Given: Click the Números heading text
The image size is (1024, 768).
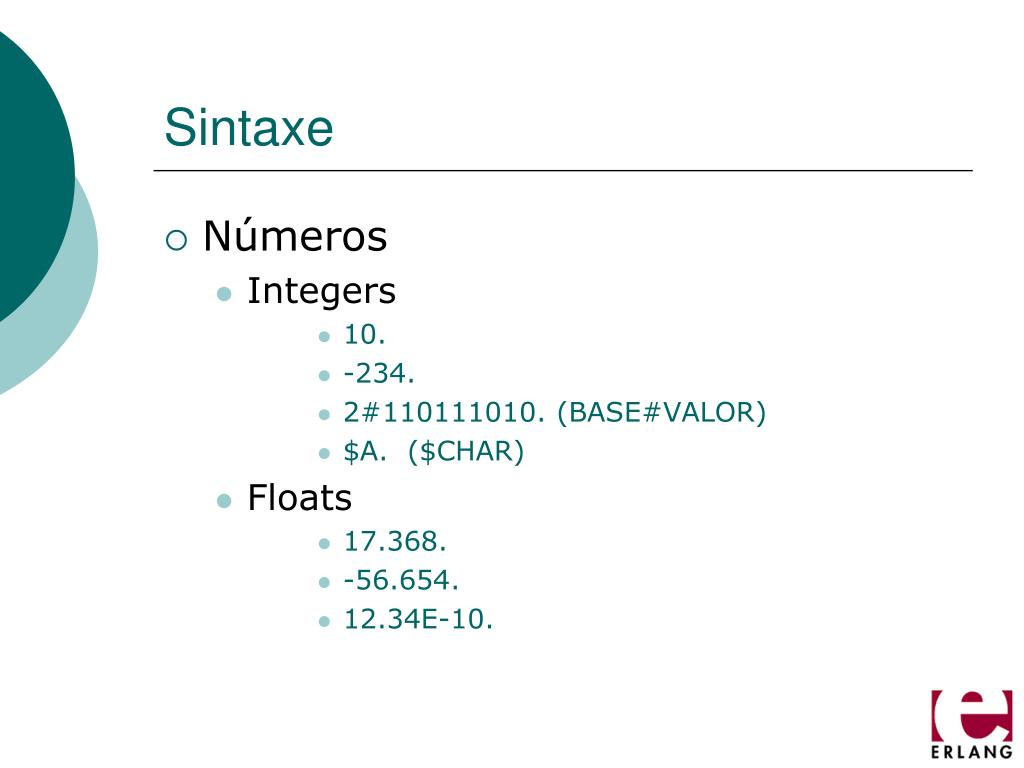Looking at the screenshot, I should pyautogui.click(x=295, y=235).
